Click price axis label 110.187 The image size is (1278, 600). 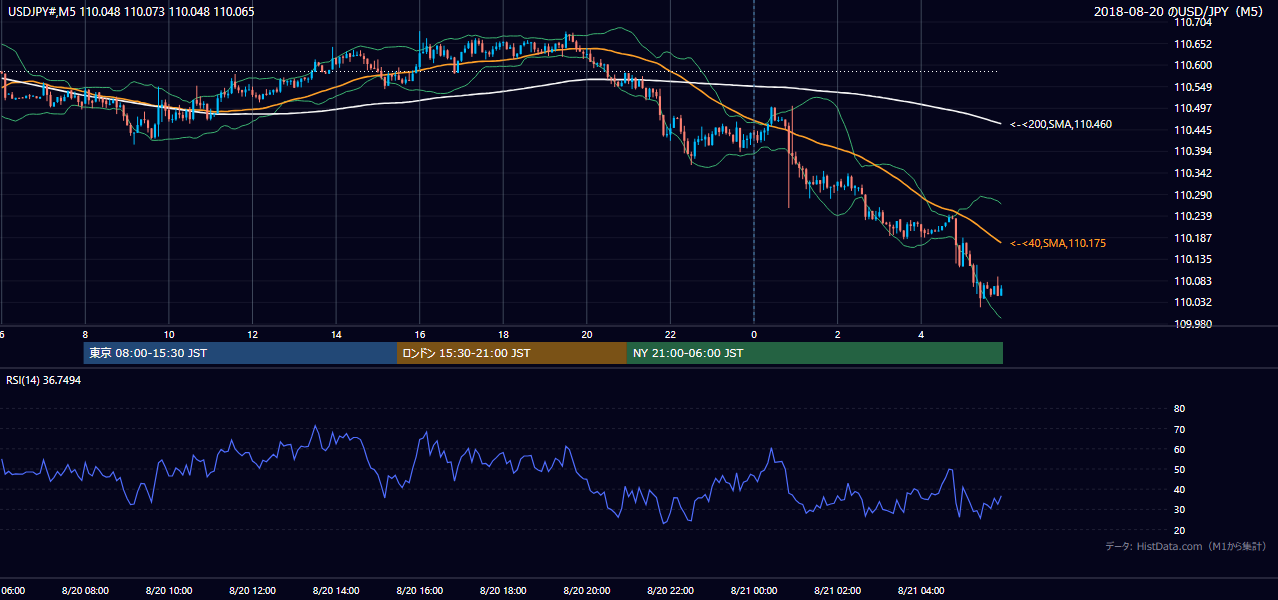[x=1193, y=238]
